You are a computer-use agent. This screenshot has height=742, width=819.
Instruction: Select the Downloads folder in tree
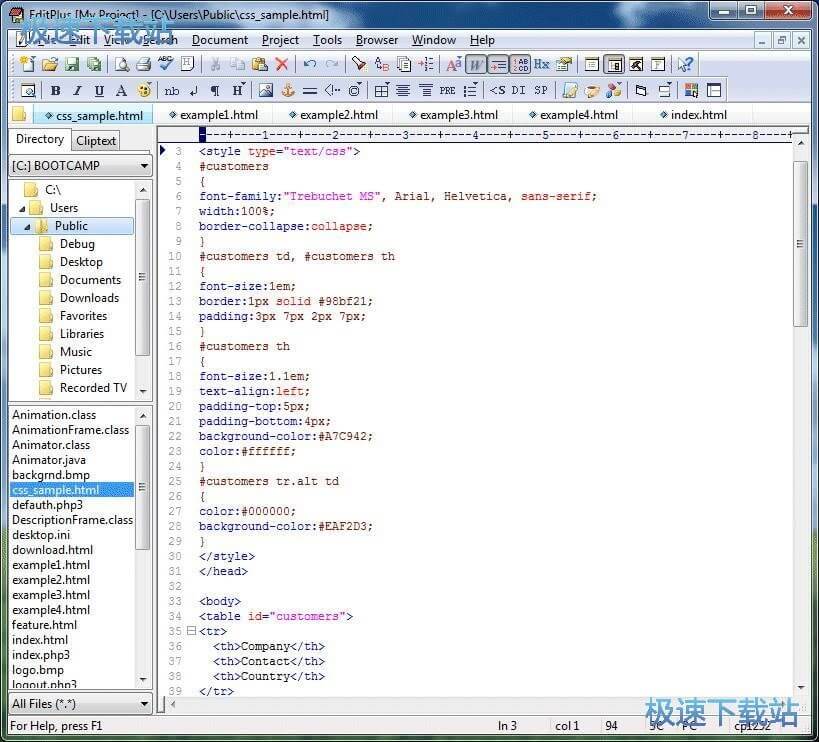point(89,298)
